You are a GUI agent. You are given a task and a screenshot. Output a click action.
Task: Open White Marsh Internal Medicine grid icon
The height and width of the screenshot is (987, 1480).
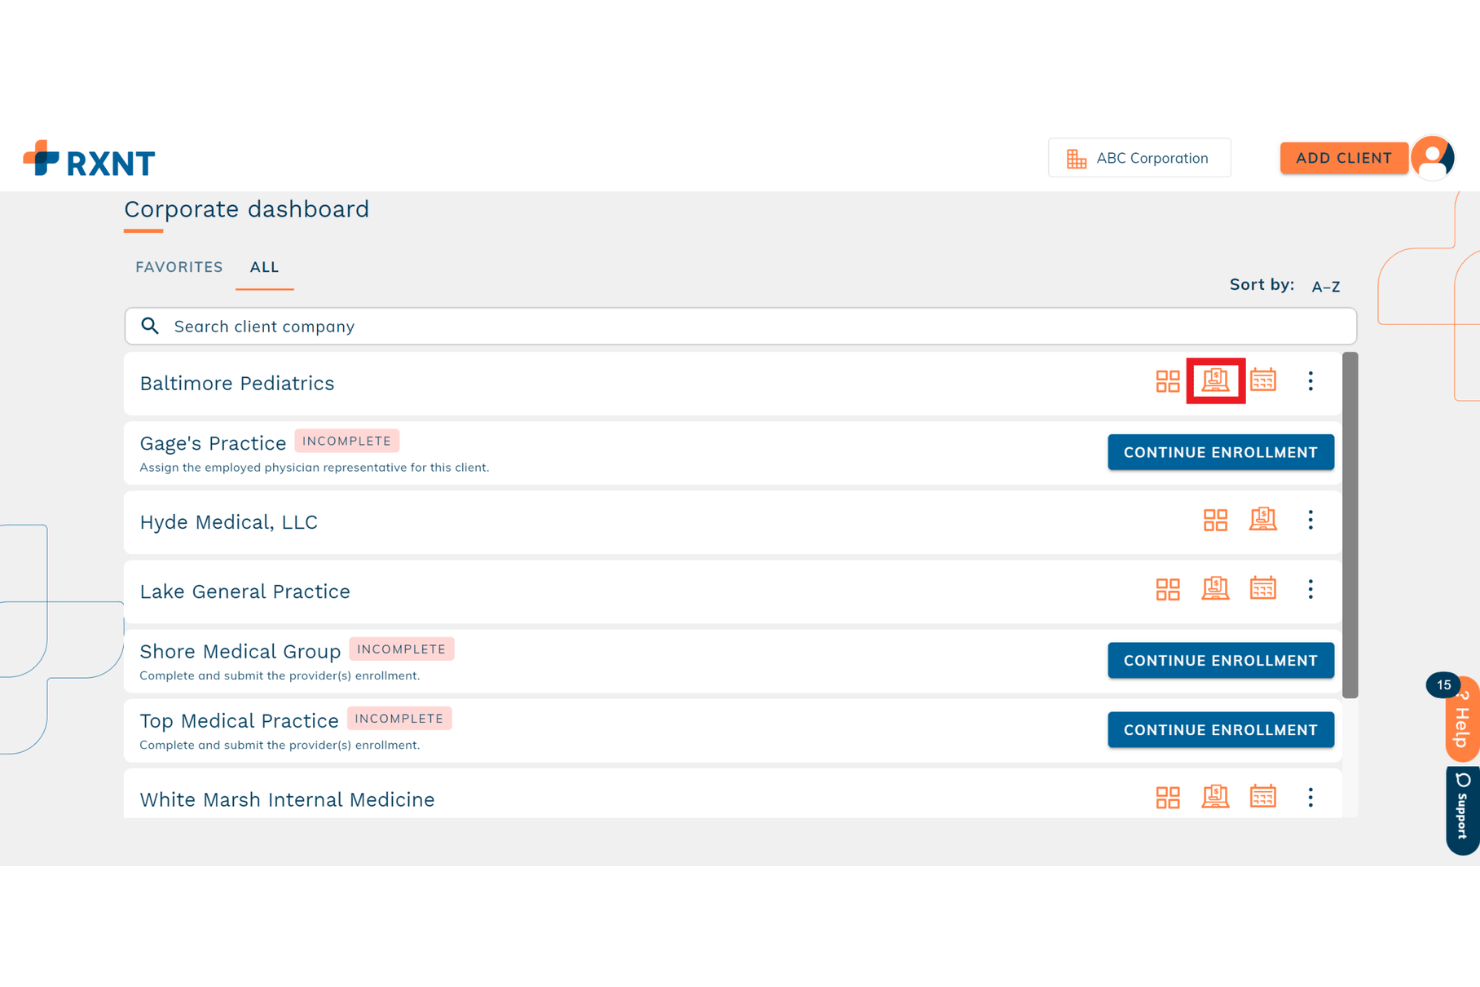(x=1167, y=797)
